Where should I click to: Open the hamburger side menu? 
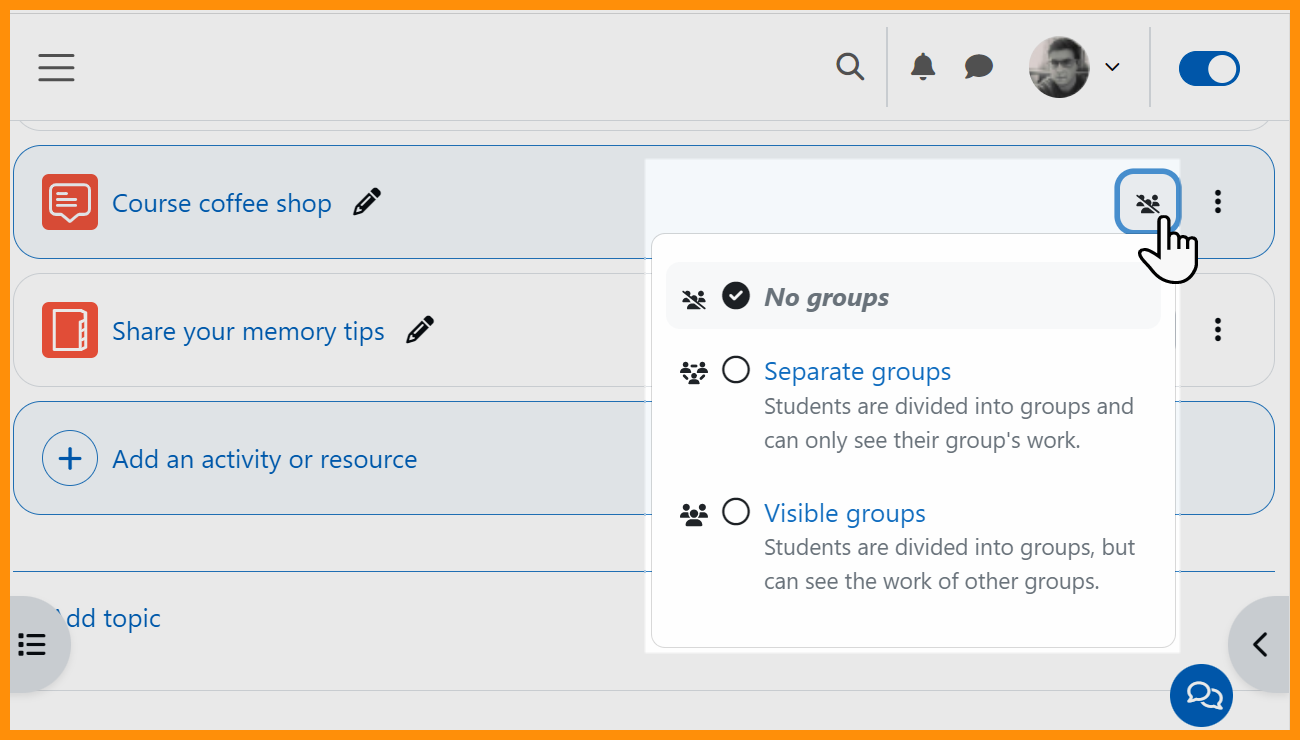[57, 67]
